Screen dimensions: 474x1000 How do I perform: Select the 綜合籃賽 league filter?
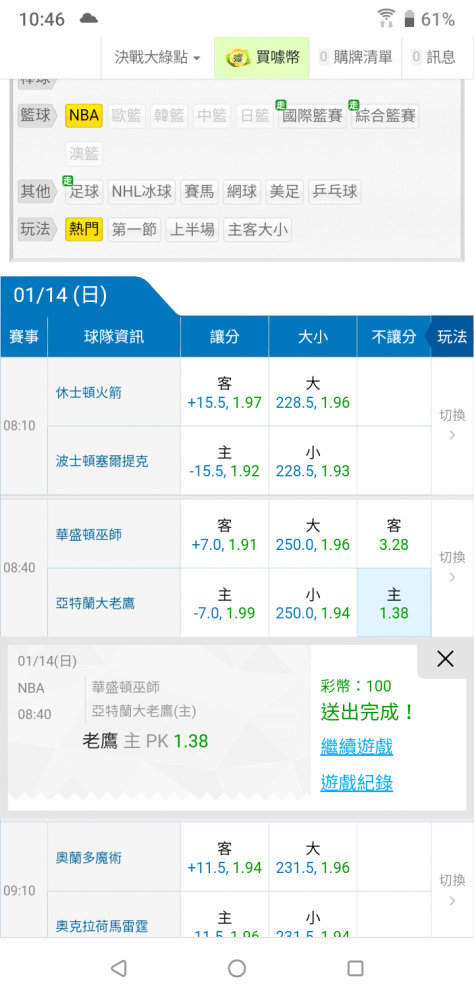385,115
